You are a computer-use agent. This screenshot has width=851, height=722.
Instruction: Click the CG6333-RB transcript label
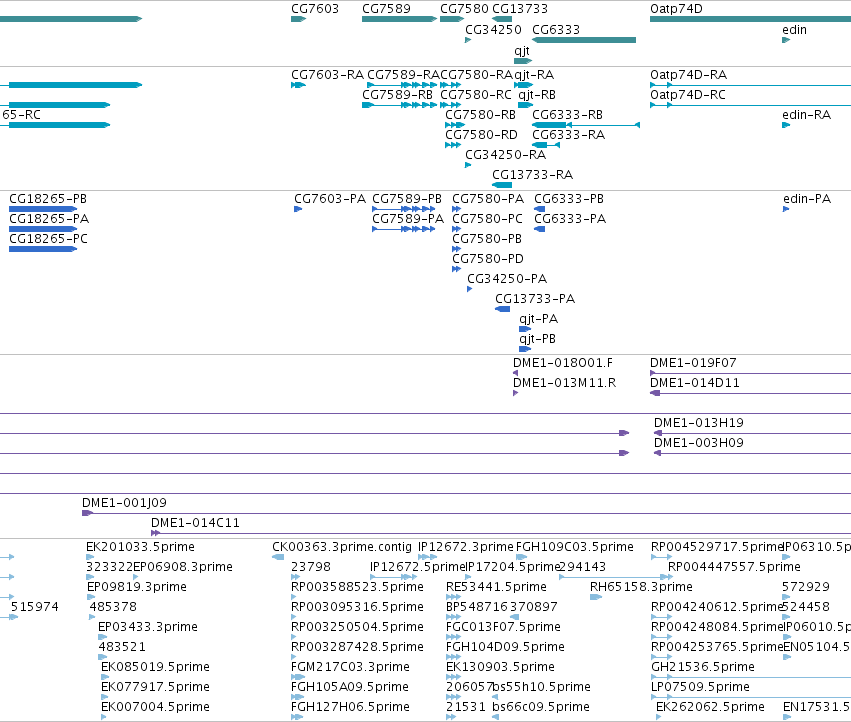[x=567, y=115]
